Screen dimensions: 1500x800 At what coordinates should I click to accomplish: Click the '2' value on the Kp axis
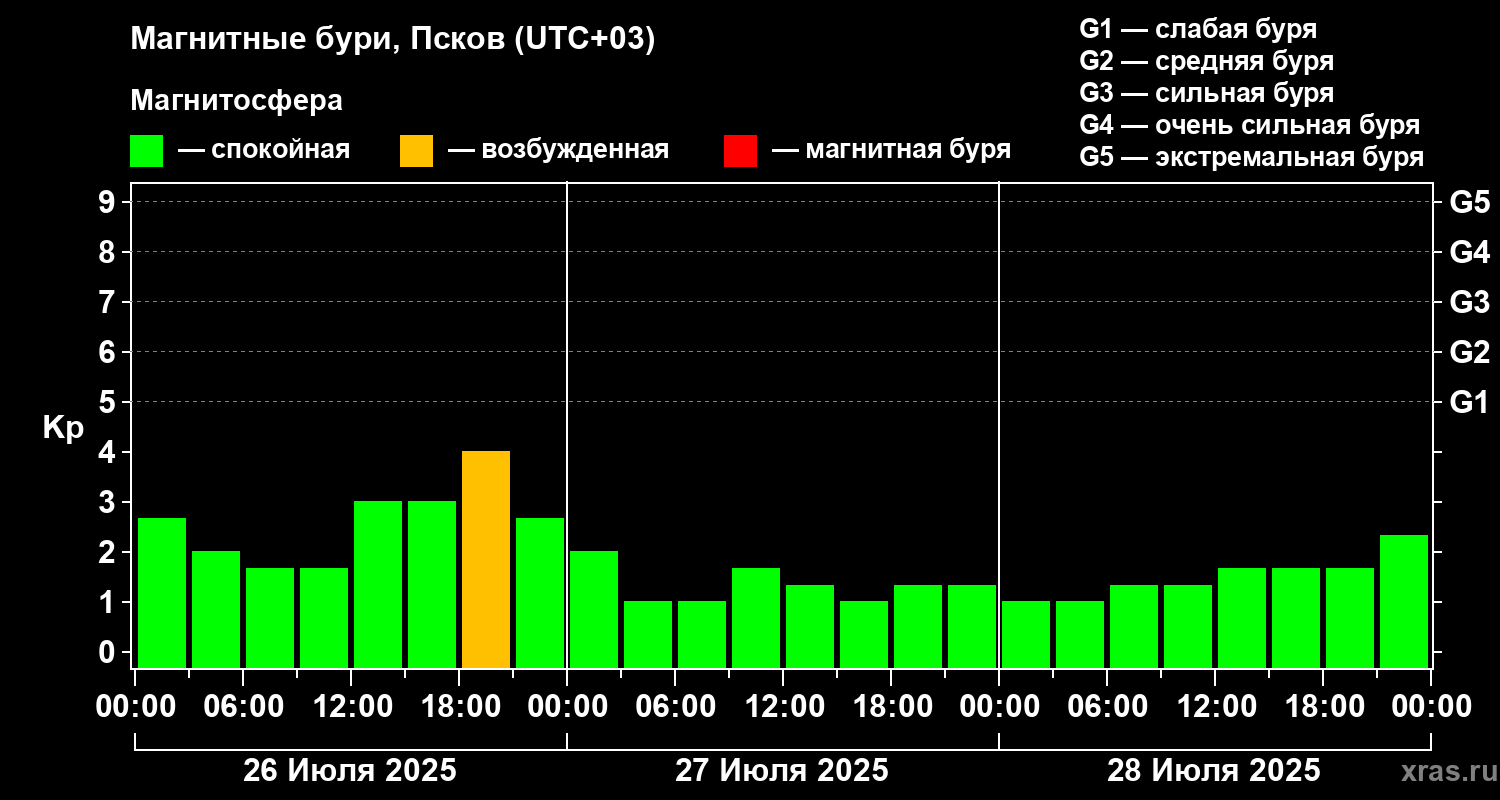click(x=109, y=552)
